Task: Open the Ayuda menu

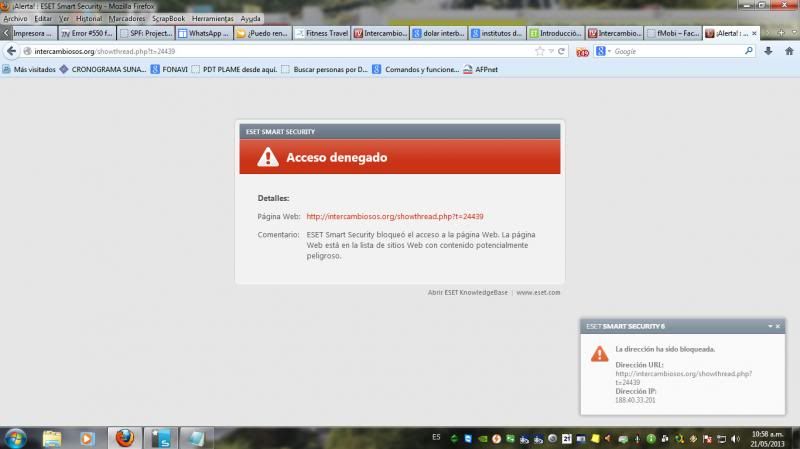Action: (251, 18)
